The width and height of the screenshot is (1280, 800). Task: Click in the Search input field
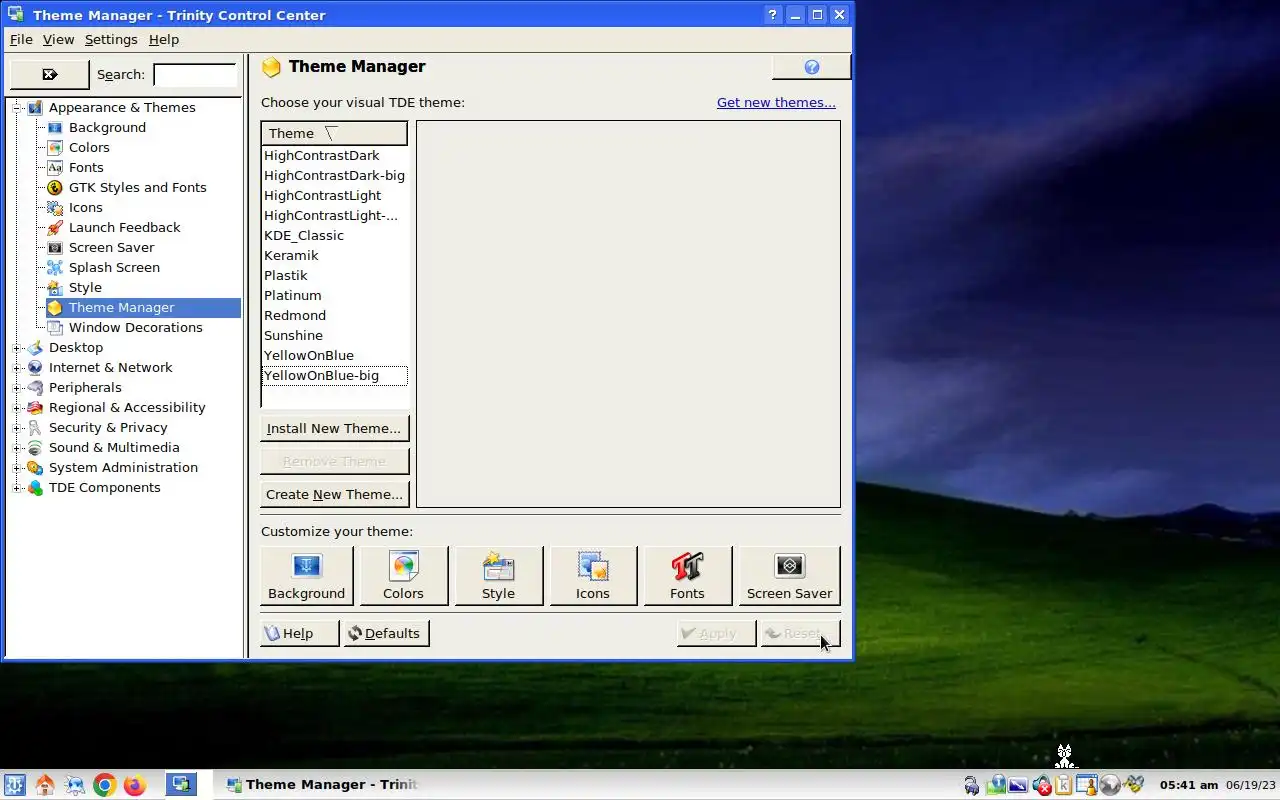(x=195, y=74)
